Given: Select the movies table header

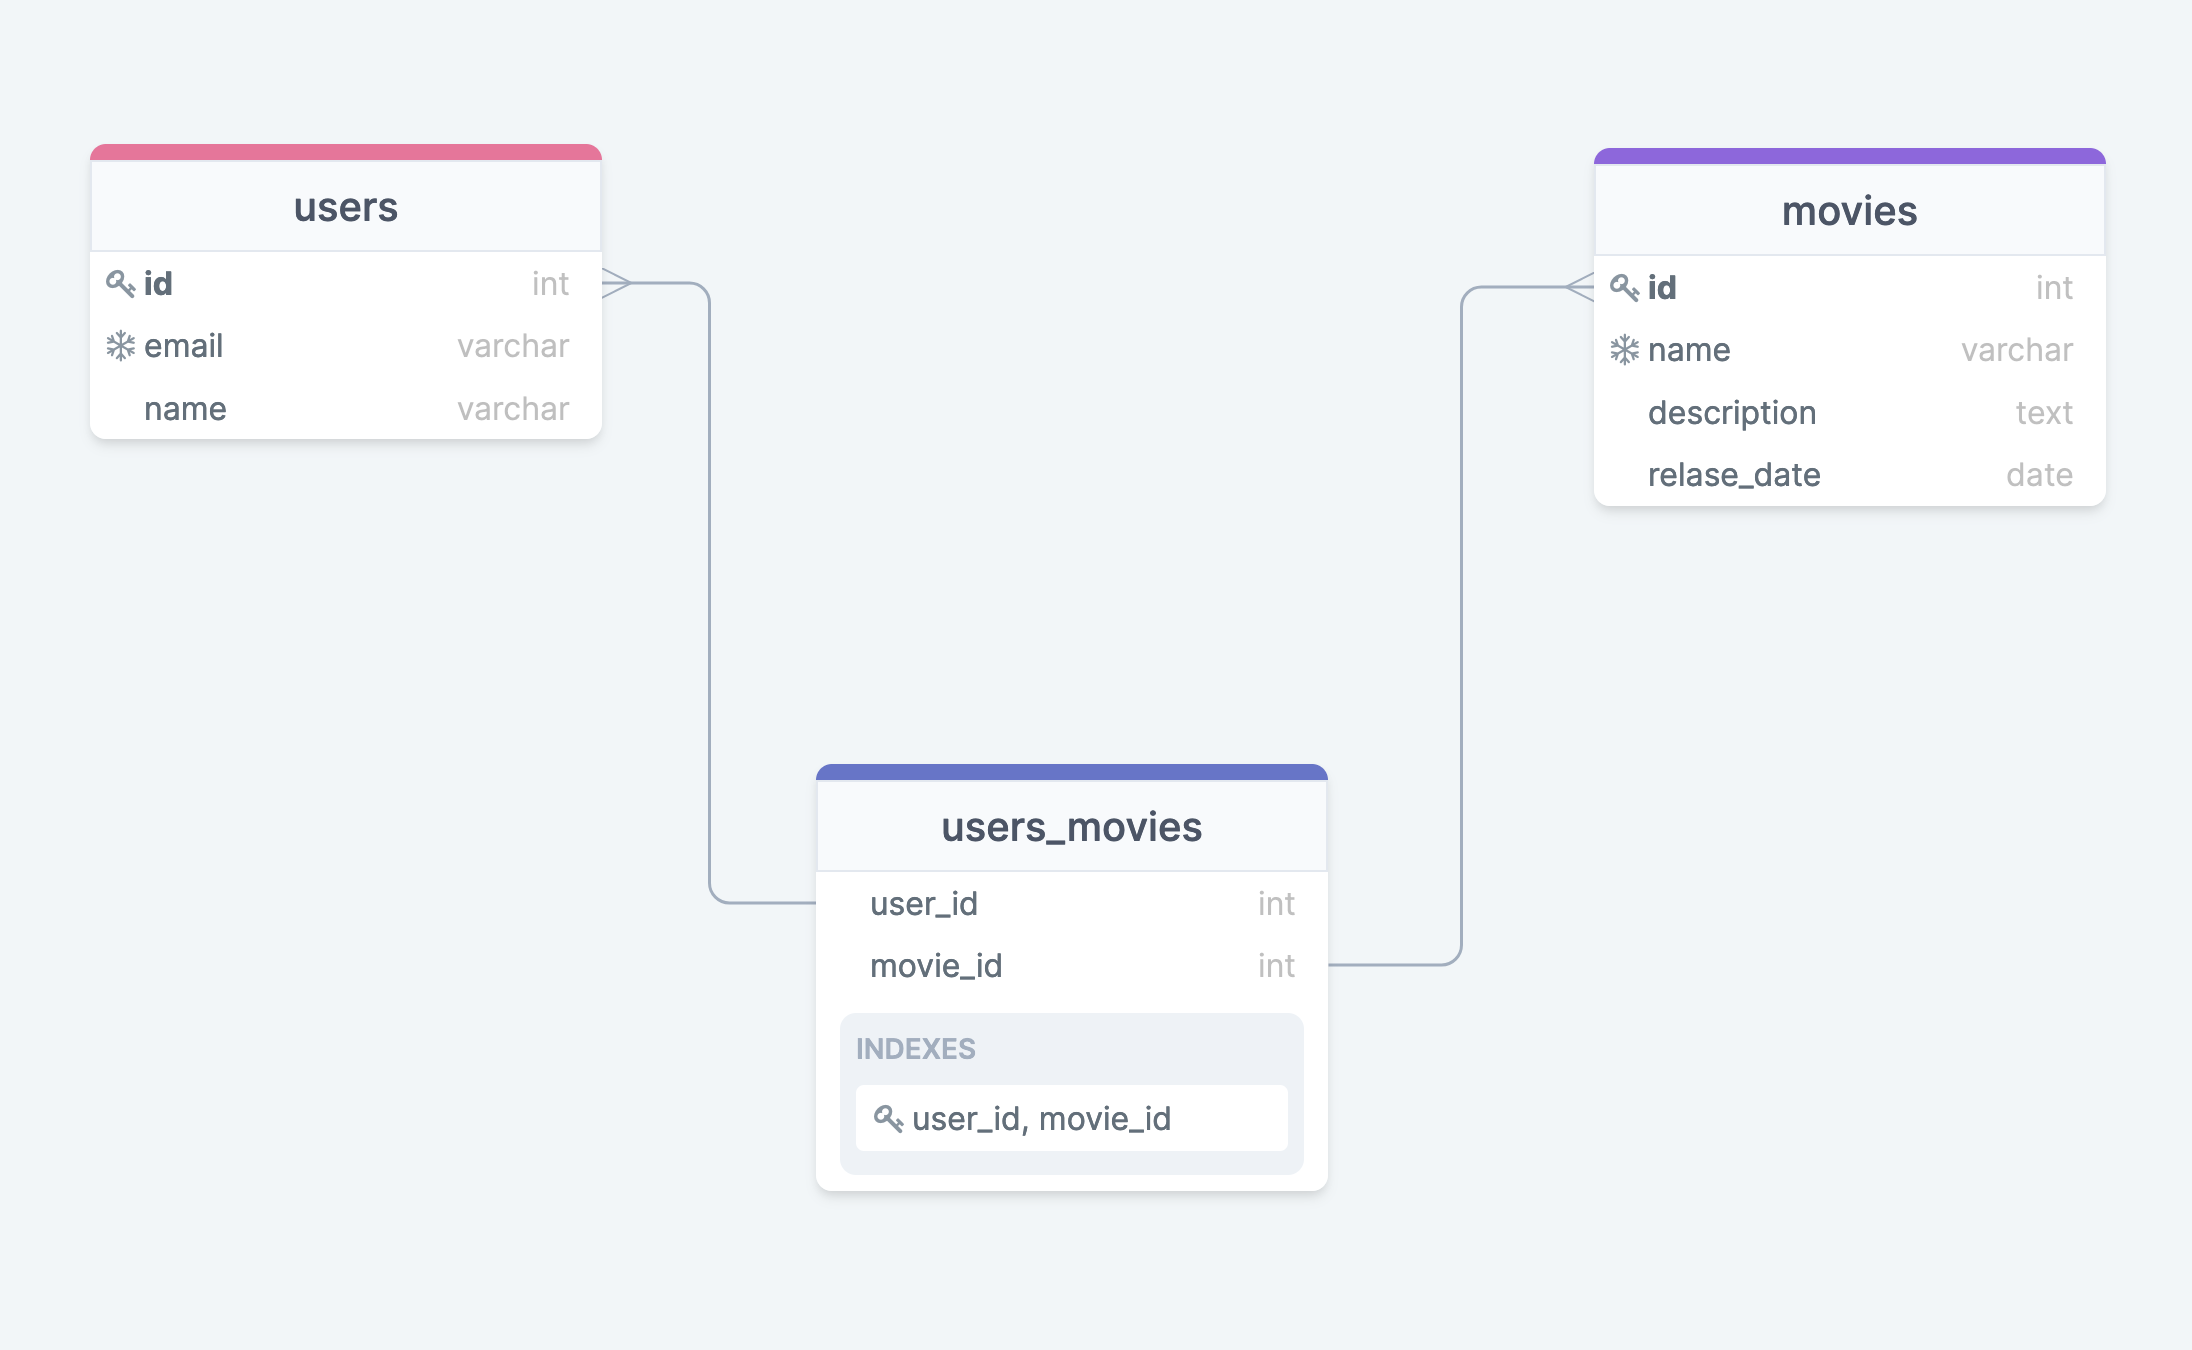Looking at the screenshot, I should tap(1850, 211).
